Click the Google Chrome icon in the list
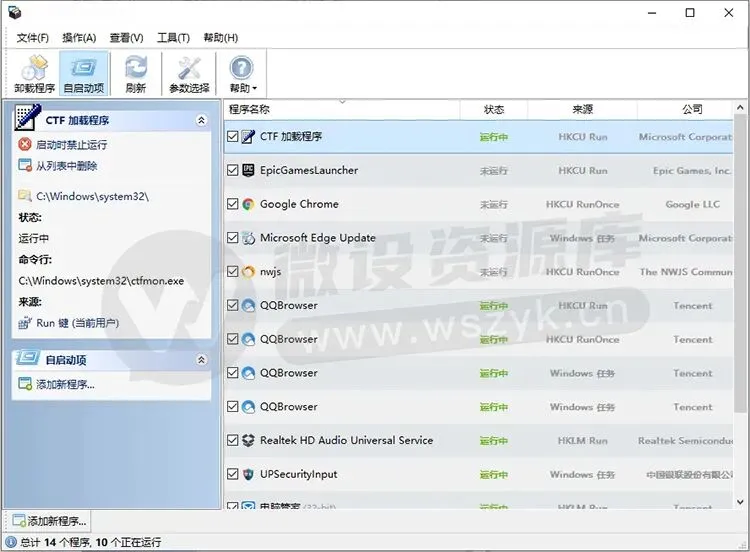750x552 pixels. (x=248, y=204)
